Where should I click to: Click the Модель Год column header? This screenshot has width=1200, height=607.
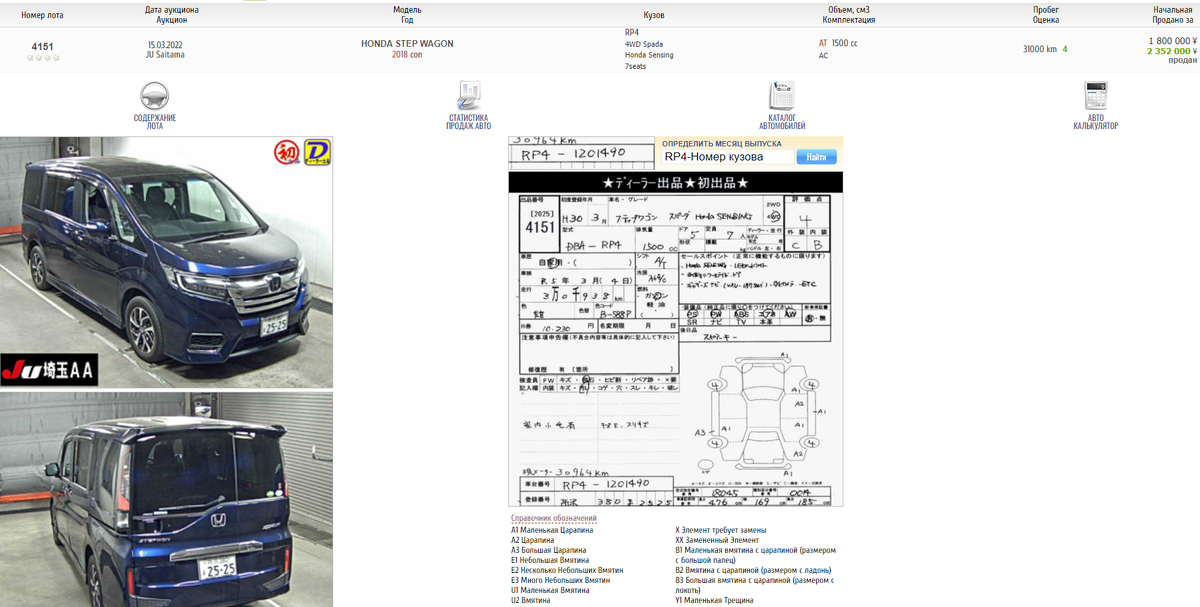tap(407, 15)
